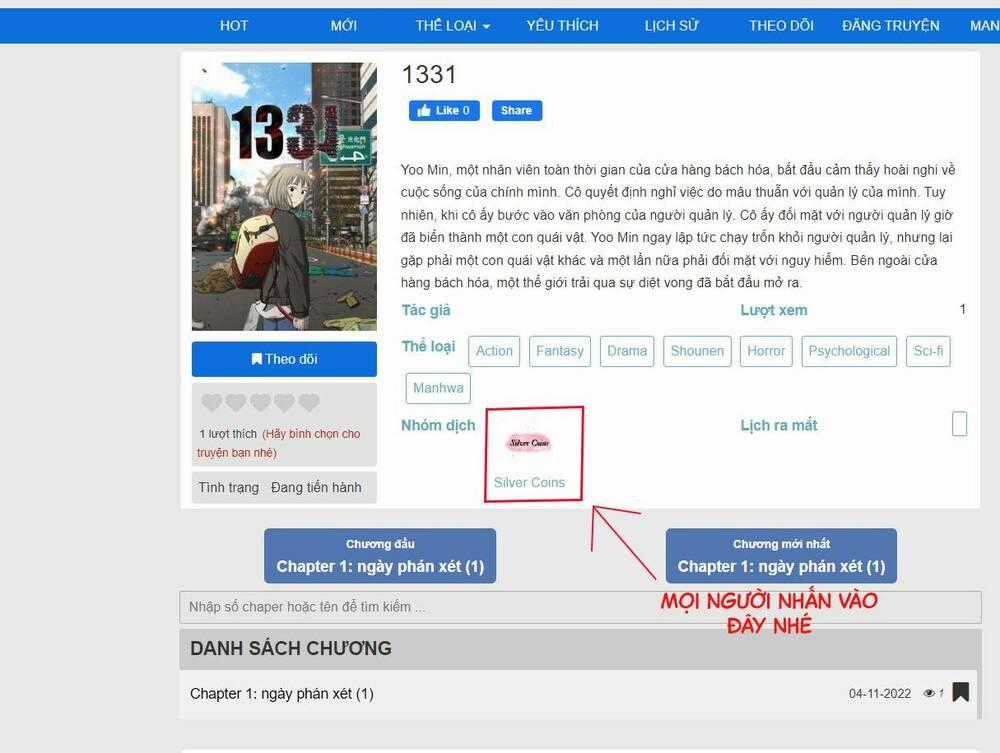Toggle Theo dõi follow button
The image size is (1000, 753).
click(284, 359)
